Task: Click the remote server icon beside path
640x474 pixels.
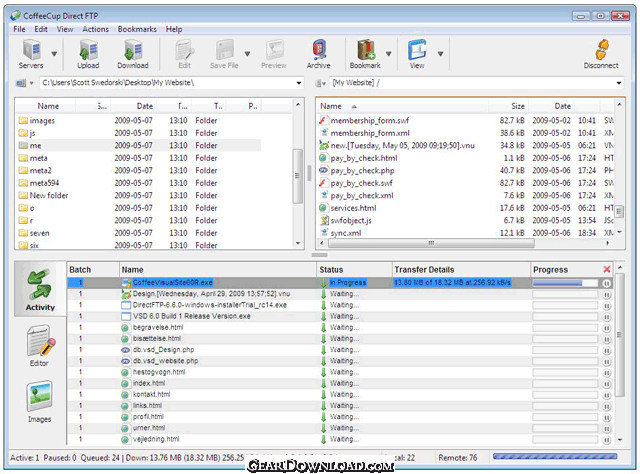Action: 318,83
